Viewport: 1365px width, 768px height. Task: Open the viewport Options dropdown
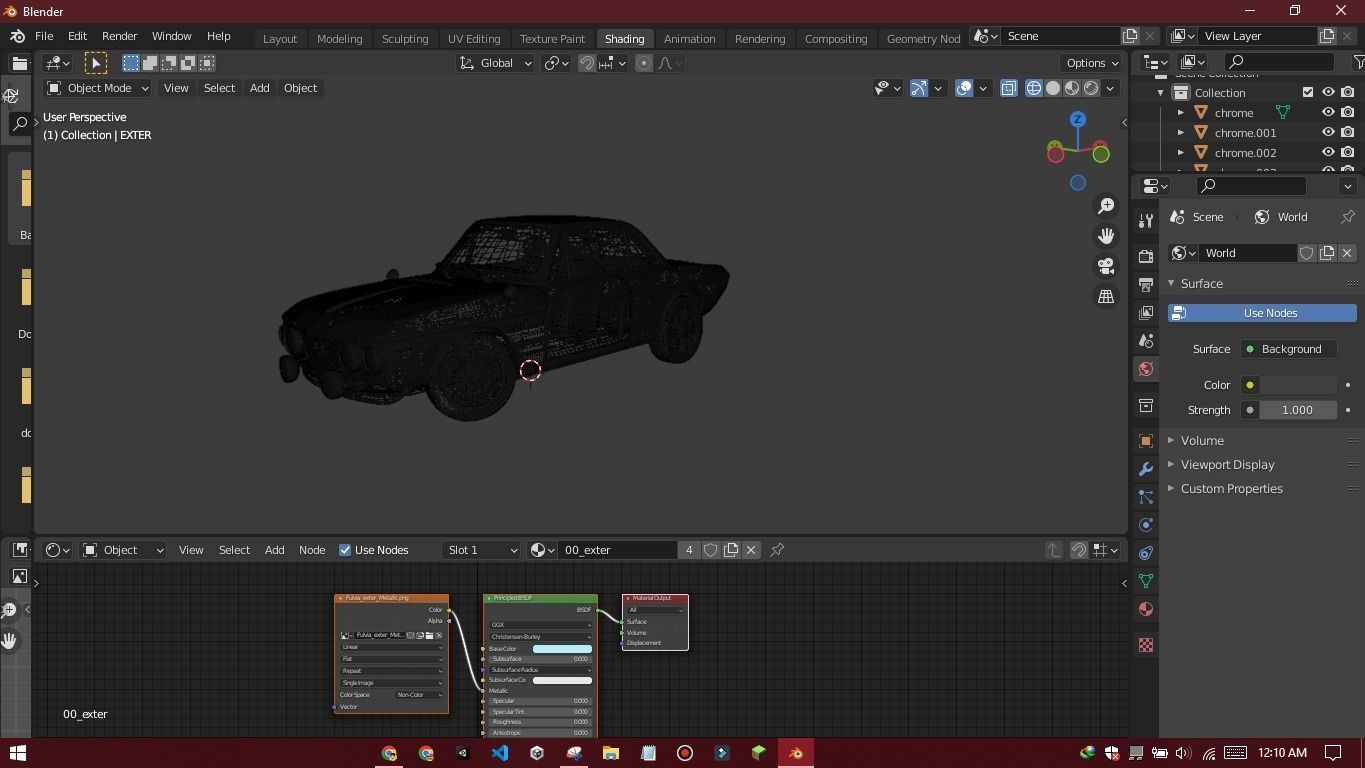[x=1092, y=63]
